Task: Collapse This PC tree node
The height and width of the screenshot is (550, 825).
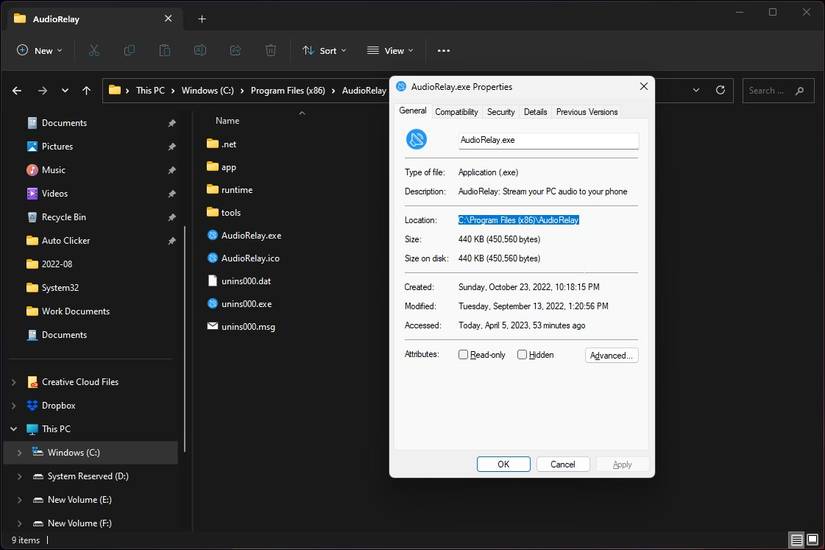Action: (x=14, y=429)
